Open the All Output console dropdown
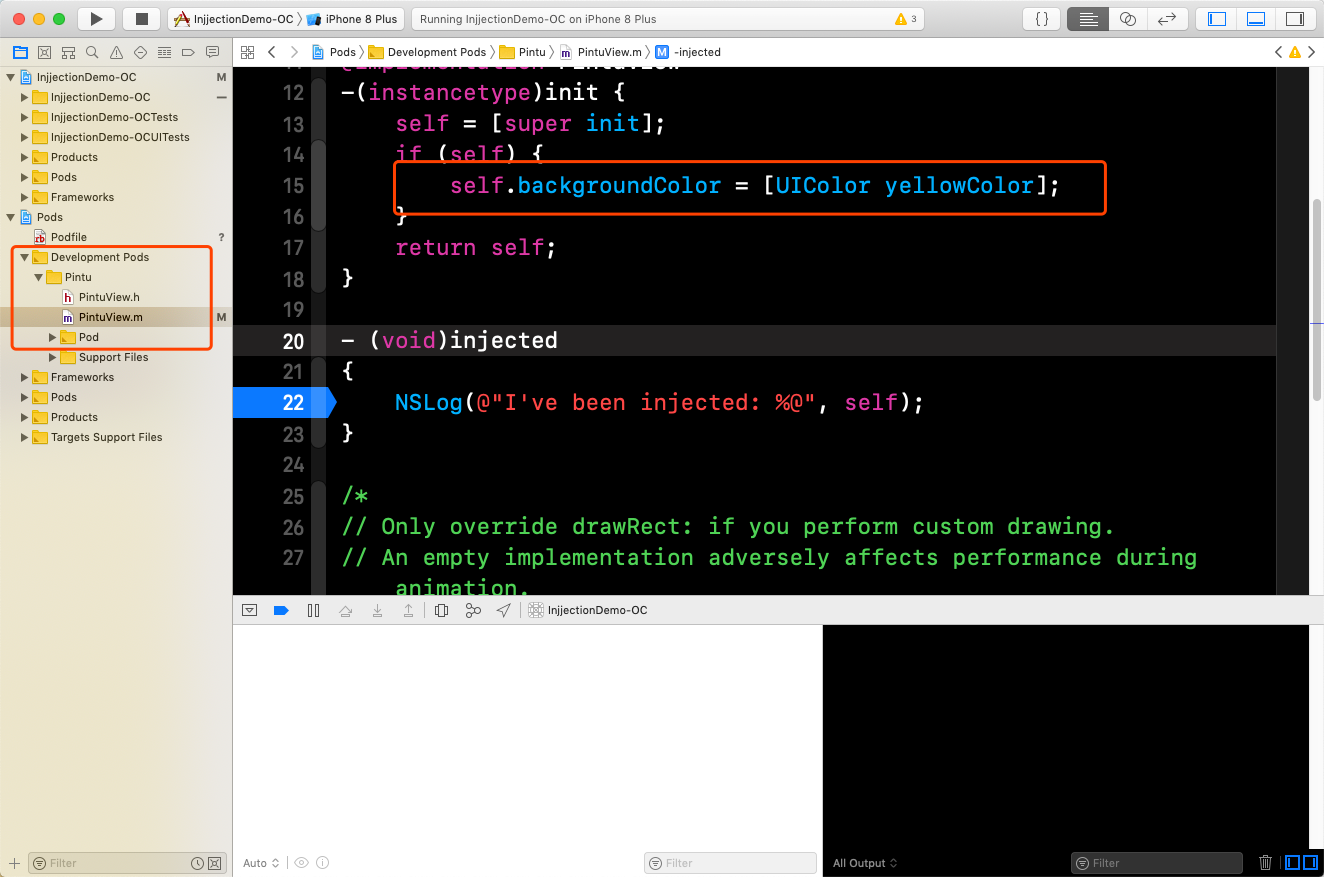Screen dimensions: 1324x877 tap(865, 863)
